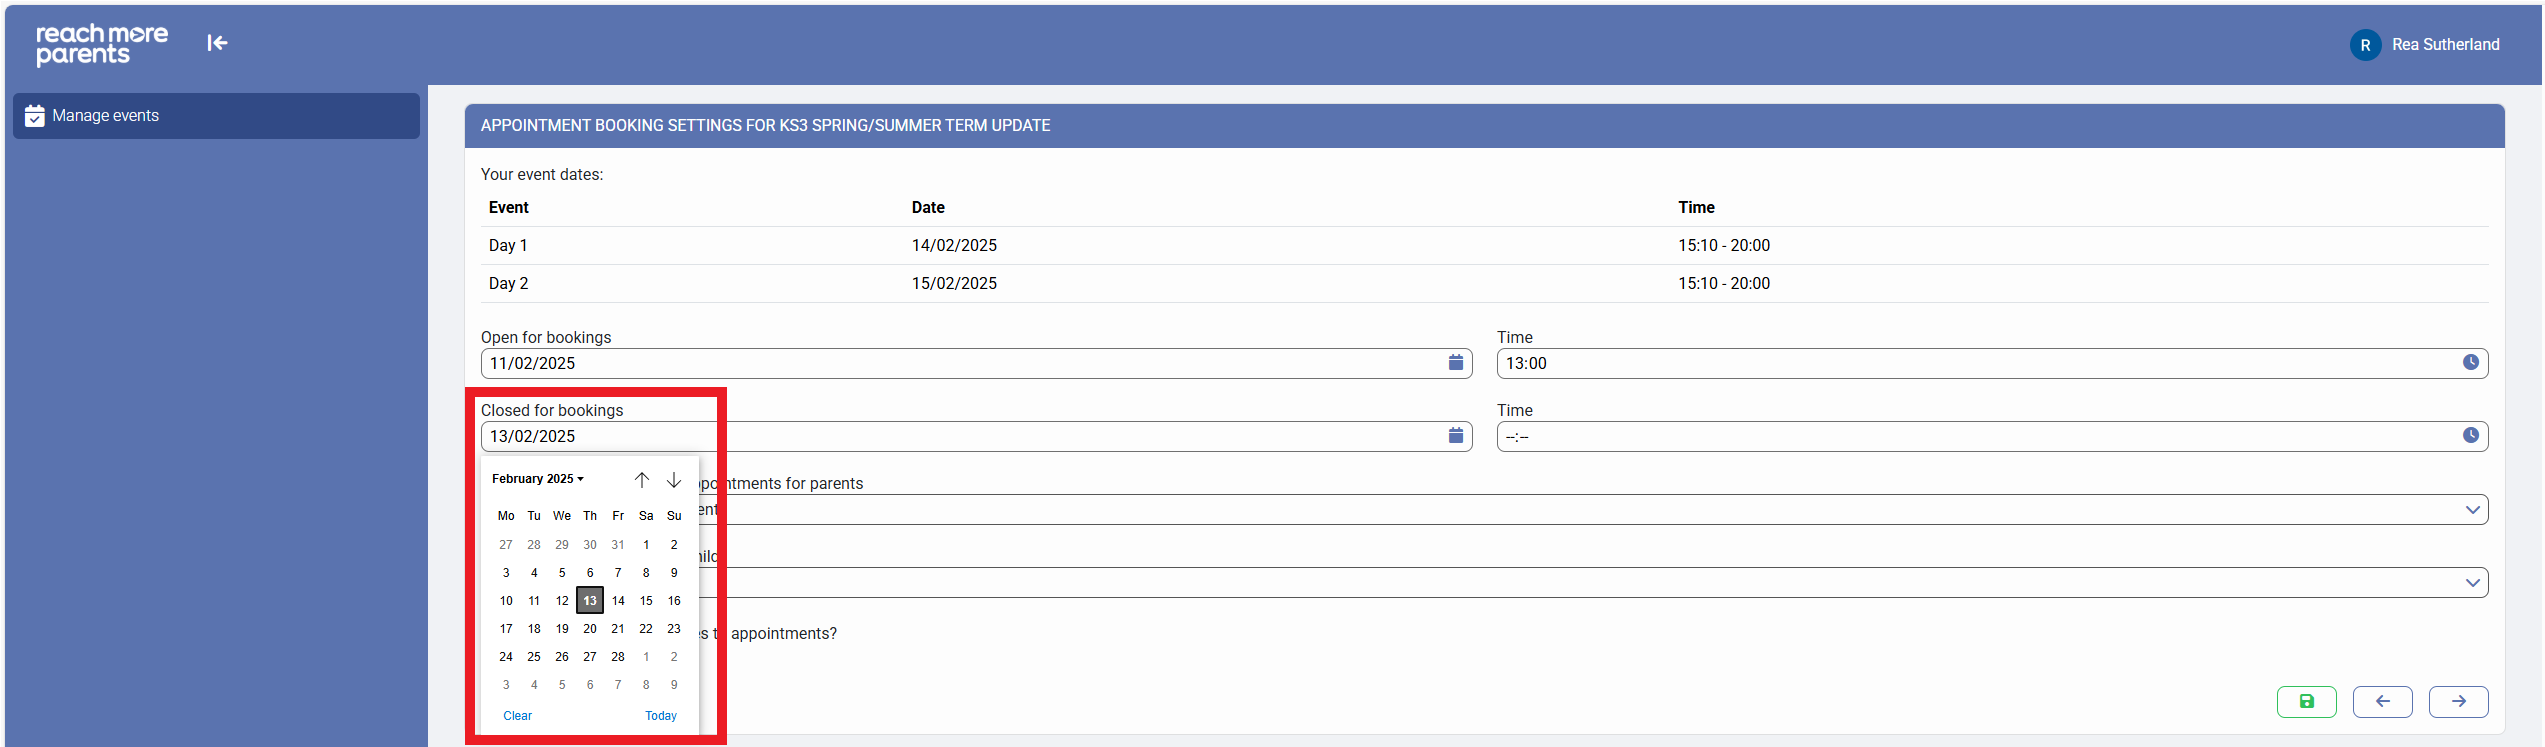The width and height of the screenshot is (2545, 747).
Task: Open calendar for Open for bookings date
Action: click(x=1455, y=363)
